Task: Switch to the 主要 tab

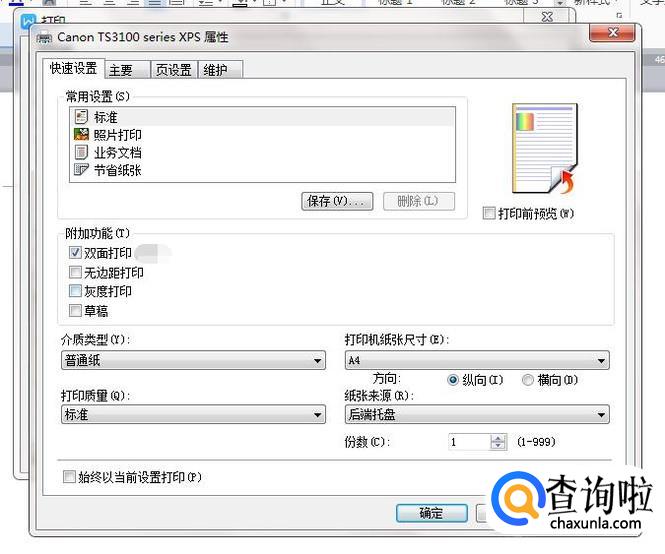Action: coord(128,70)
